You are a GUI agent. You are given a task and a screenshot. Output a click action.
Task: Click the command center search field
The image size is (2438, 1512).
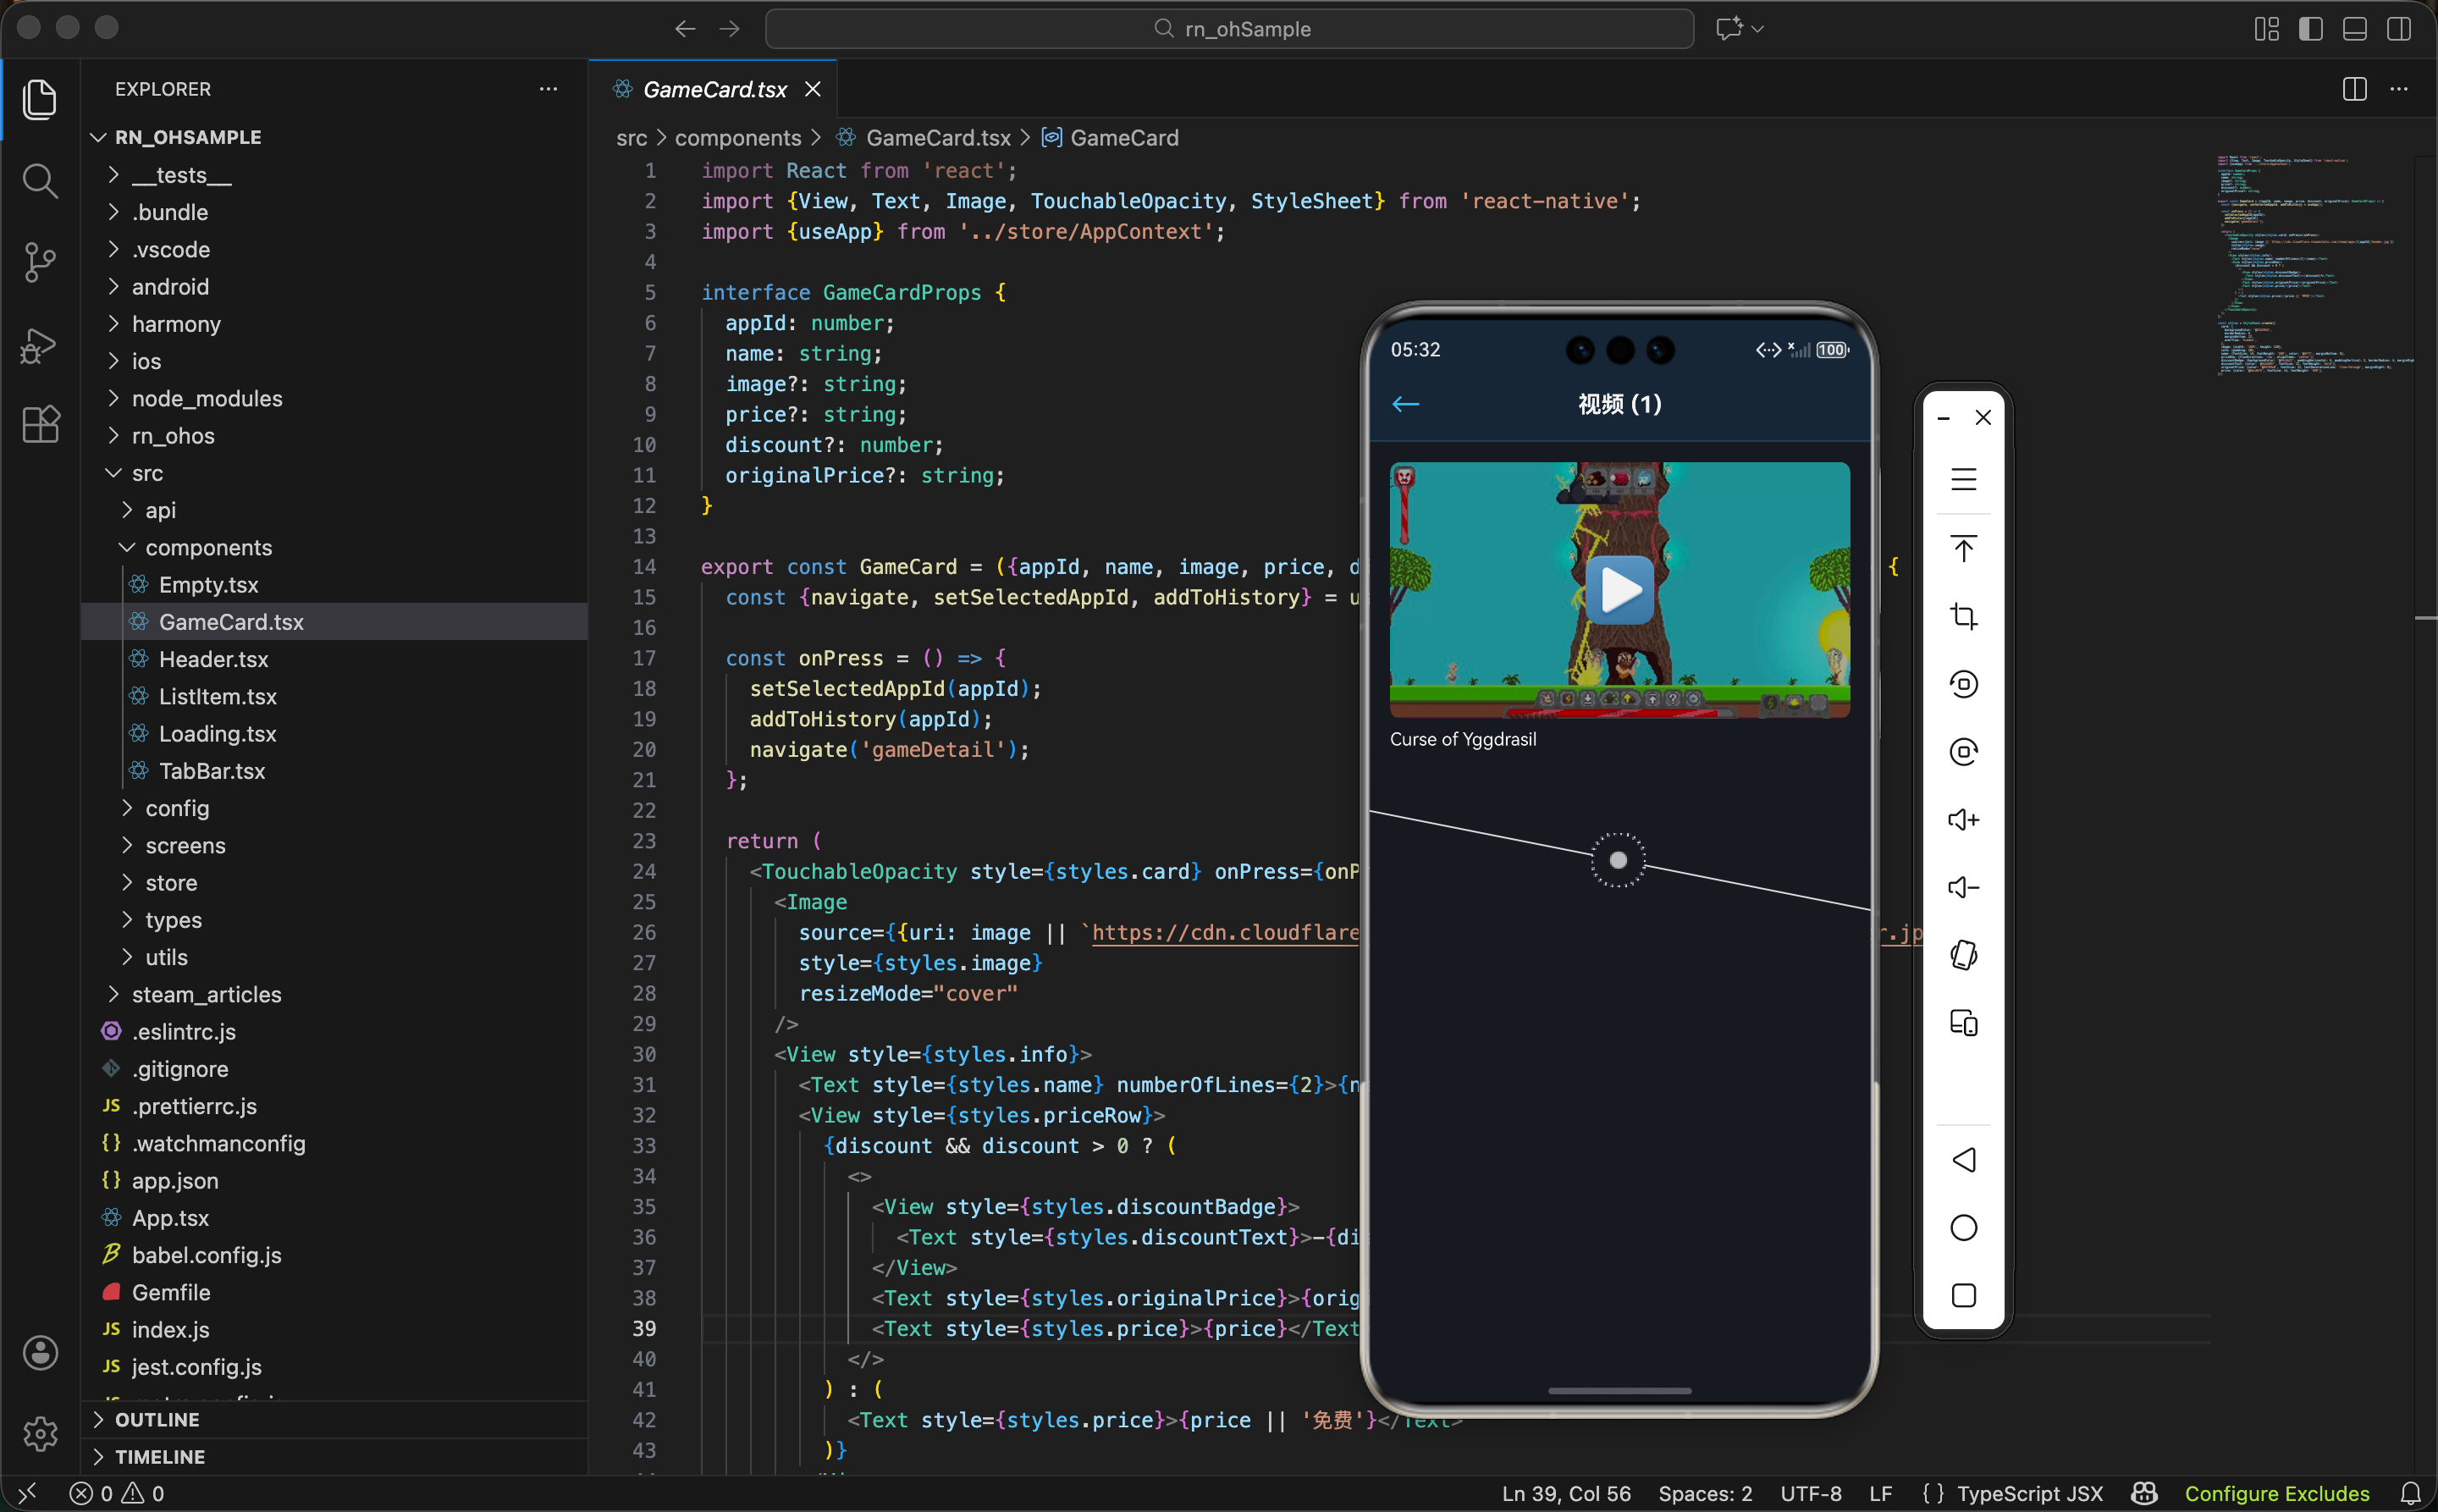(1229, 29)
